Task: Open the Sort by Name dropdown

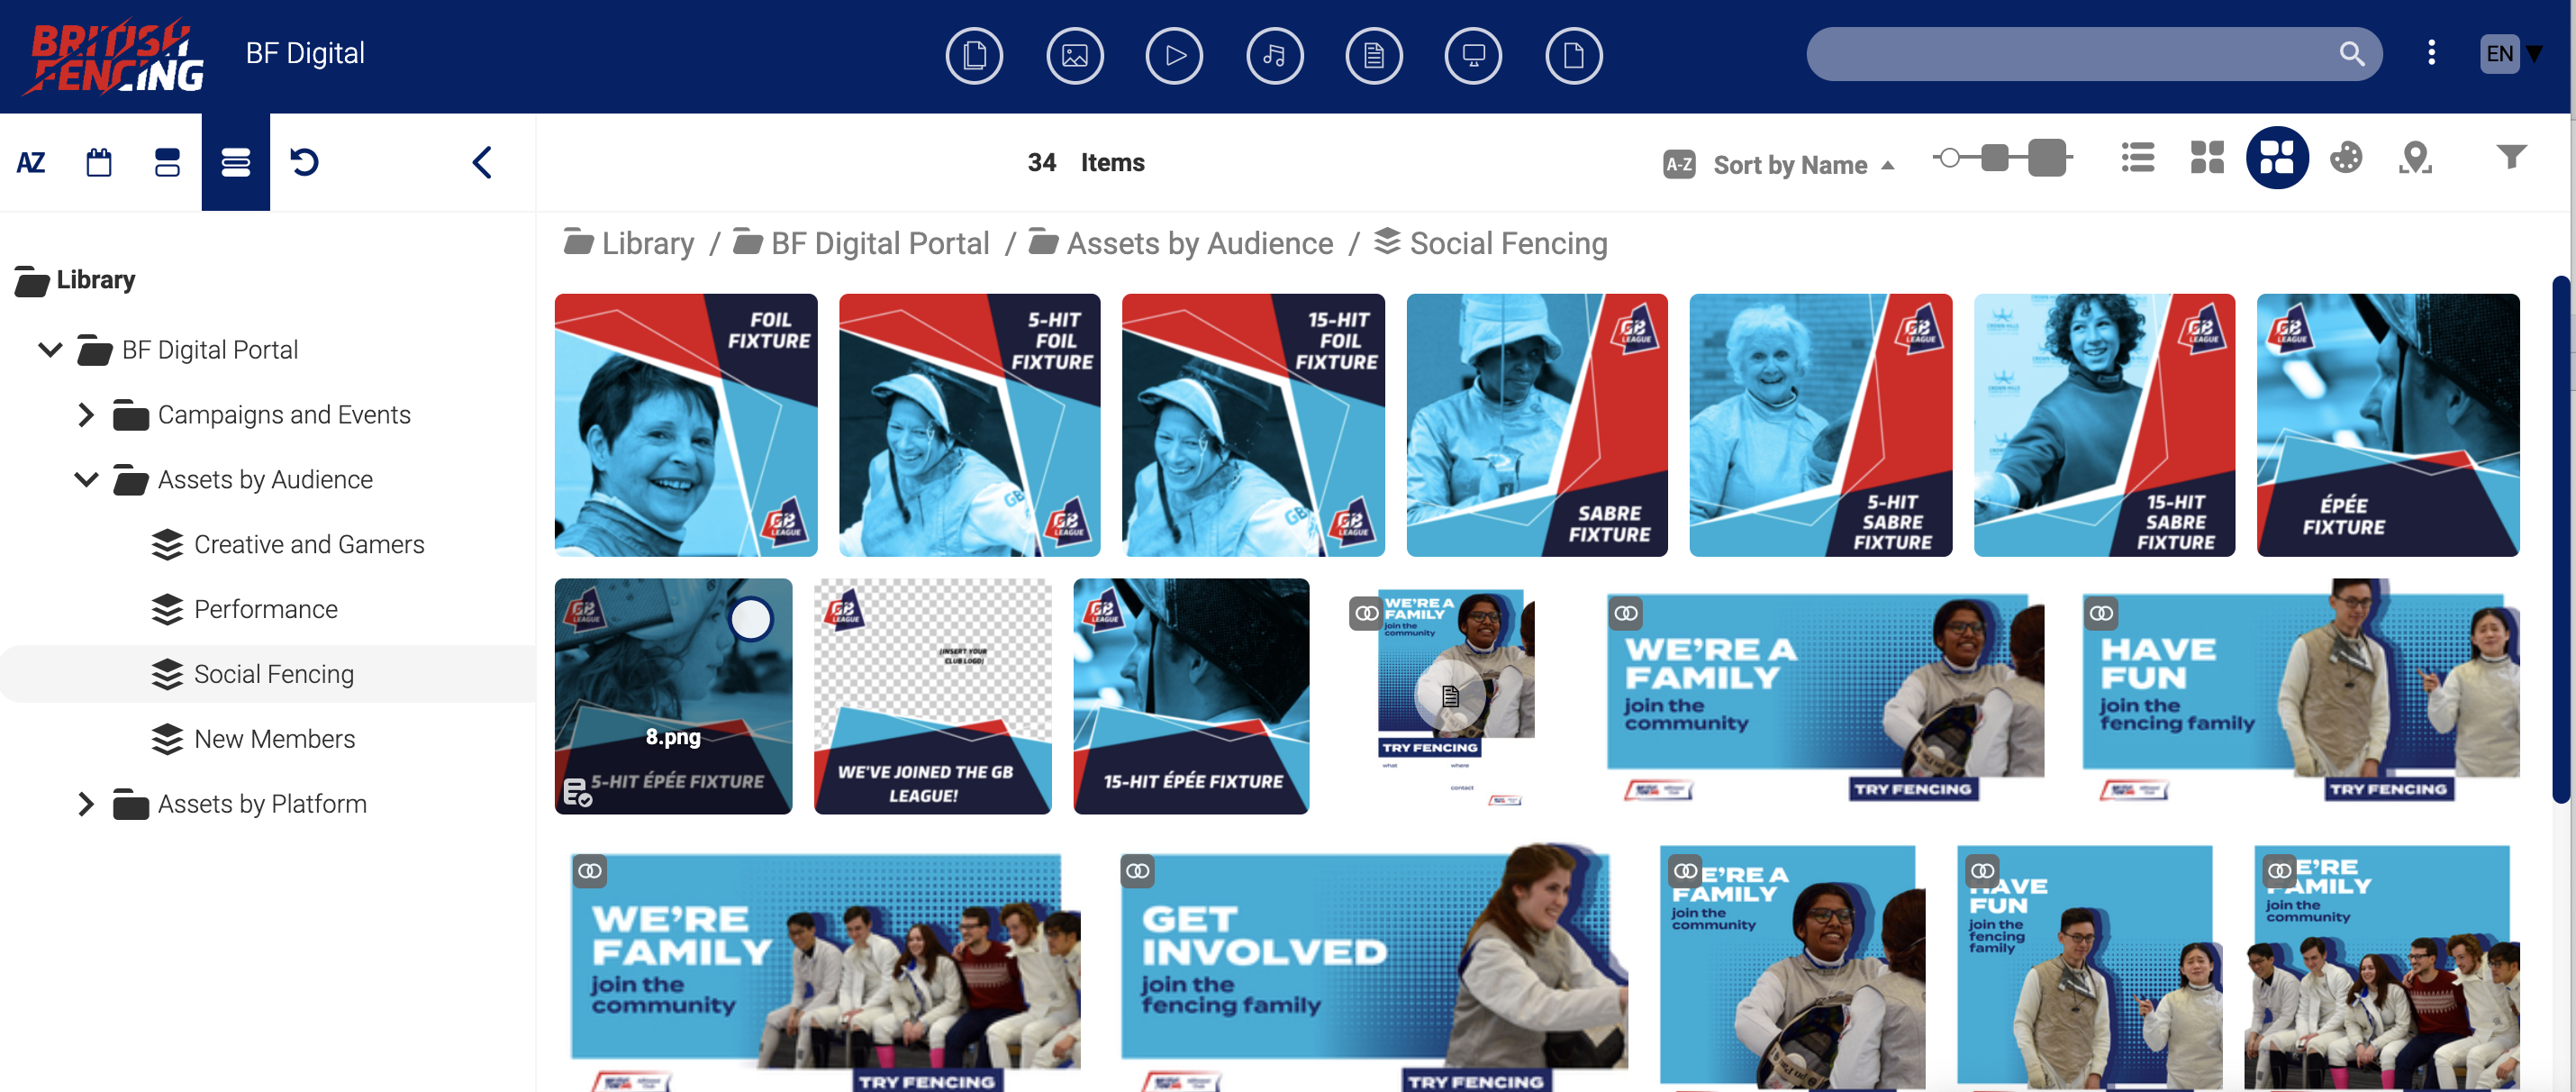Action: click(x=1790, y=164)
